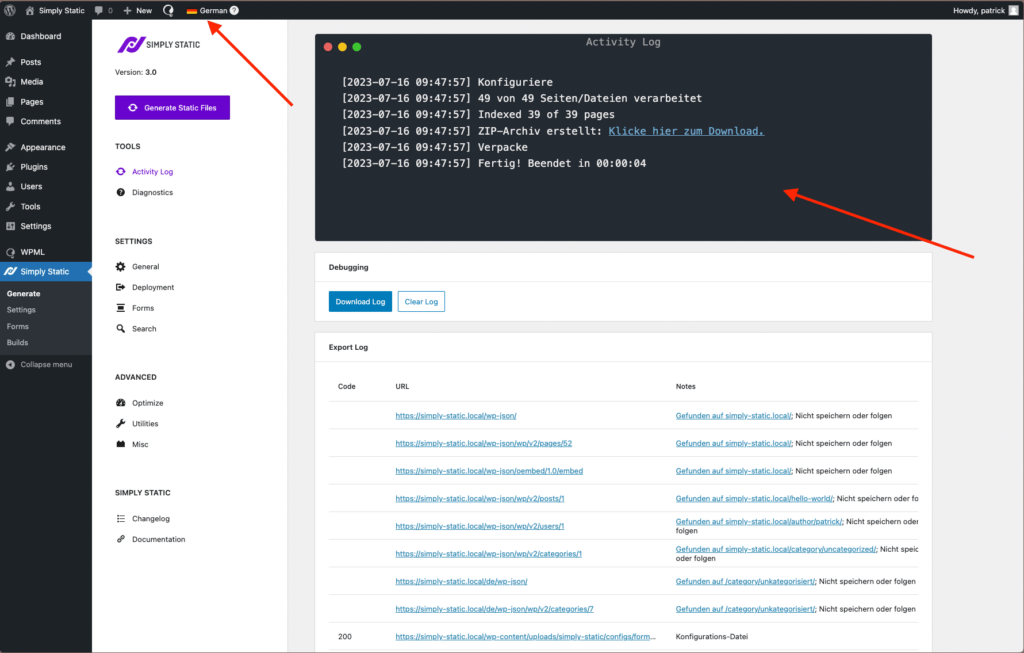Click the WordPress logo in admin bar
This screenshot has width=1024, height=653.
tap(10, 10)
